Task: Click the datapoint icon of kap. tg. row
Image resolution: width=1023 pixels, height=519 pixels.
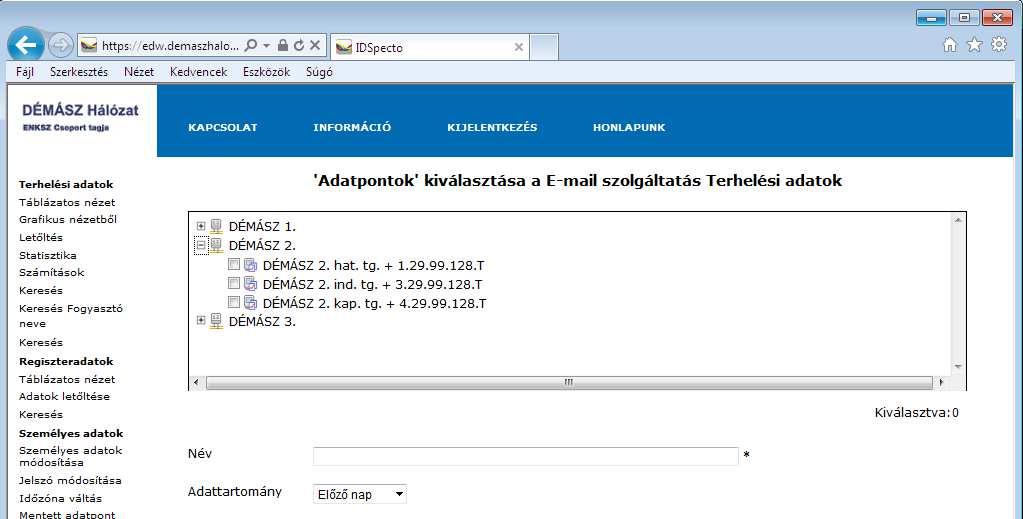Action: (x=251, y=303)
